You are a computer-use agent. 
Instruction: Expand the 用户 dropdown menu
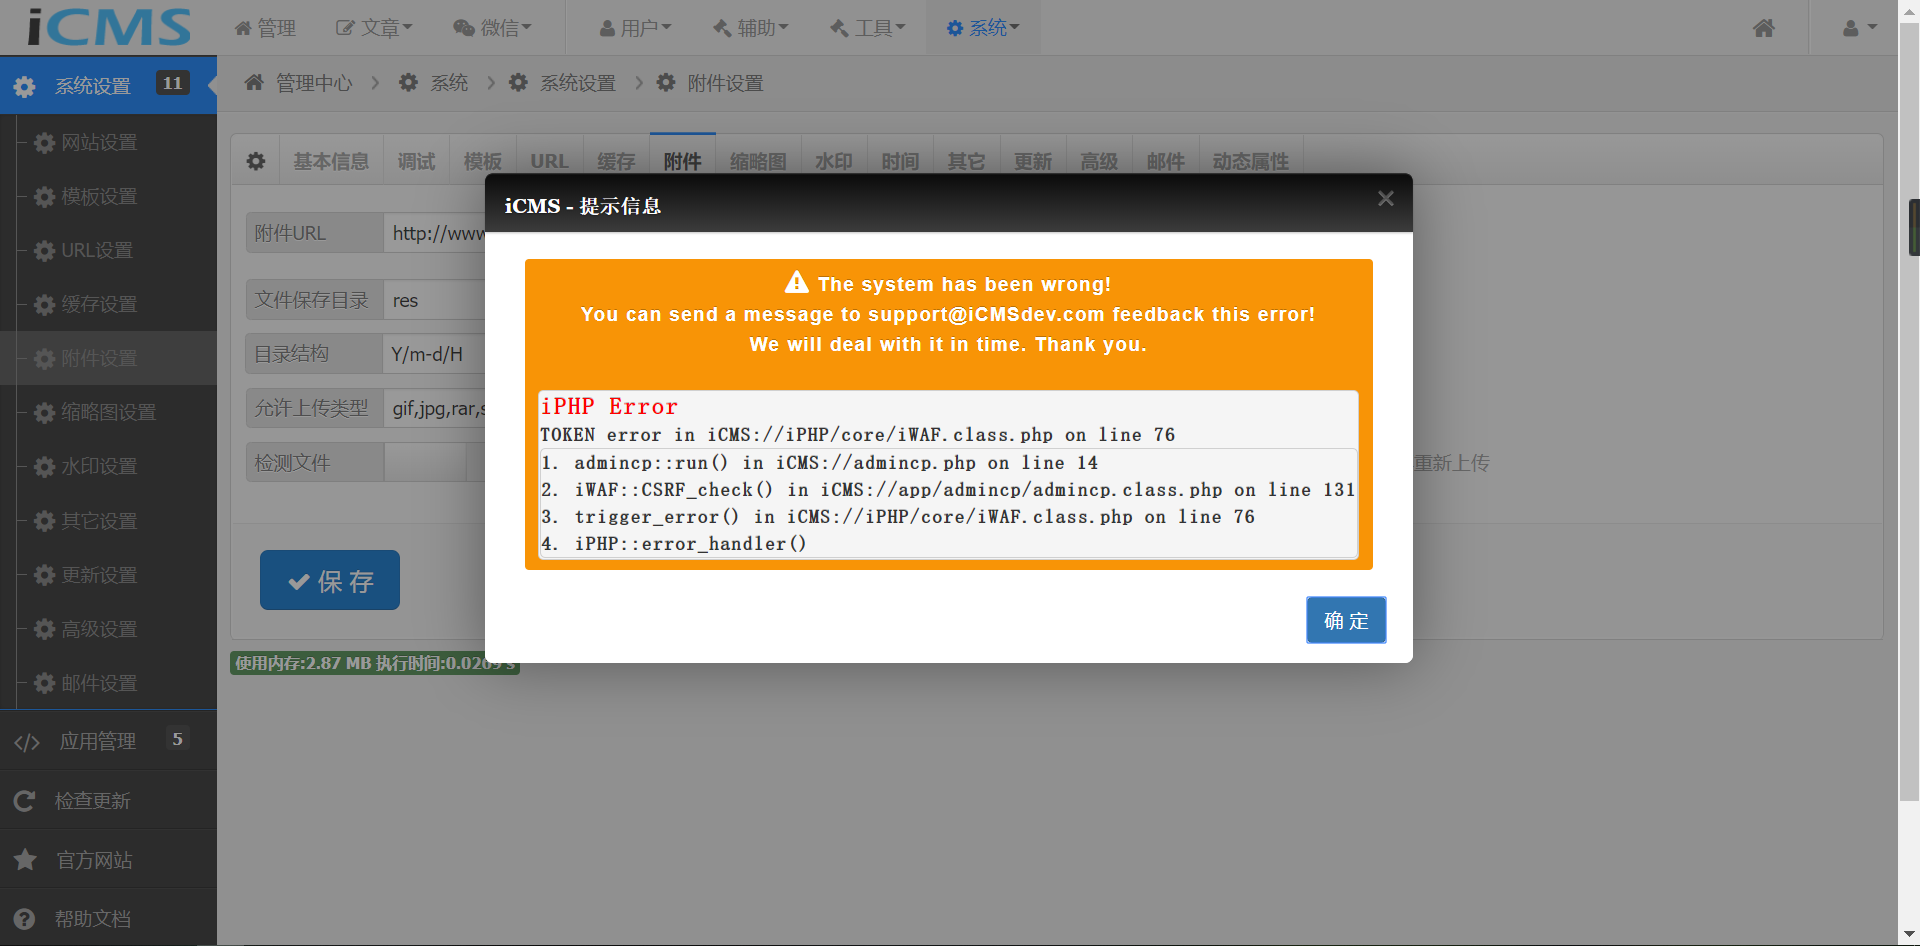635,28
